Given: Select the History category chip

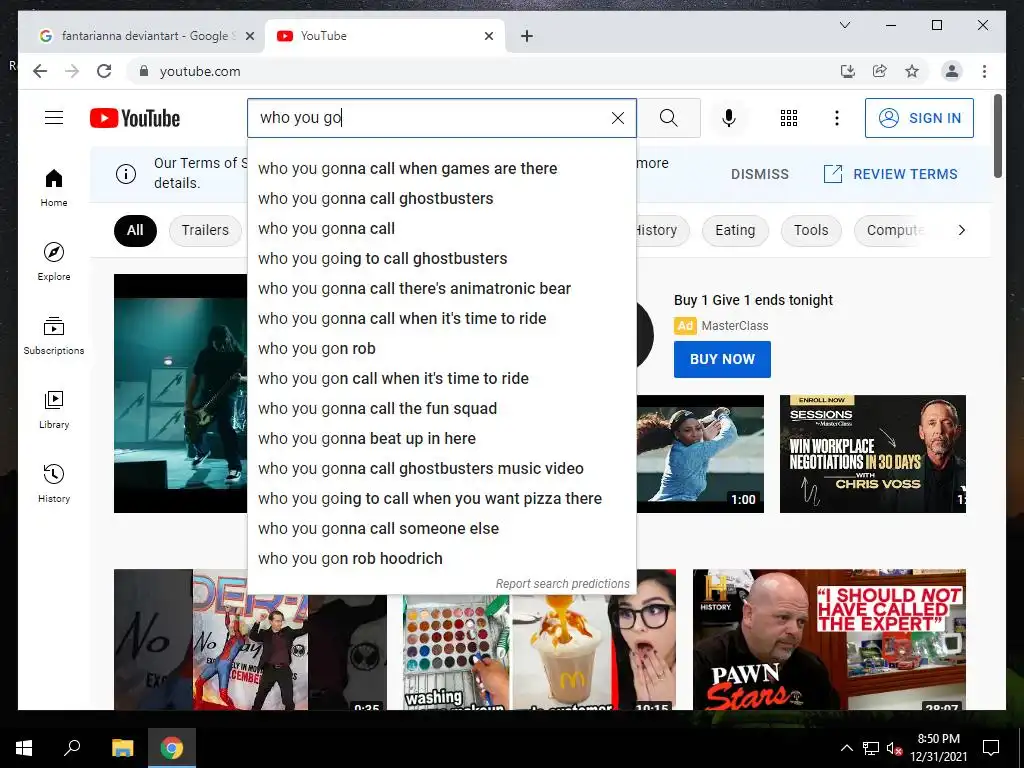Looking at the screenshot, I should click(x=662, y=231).
